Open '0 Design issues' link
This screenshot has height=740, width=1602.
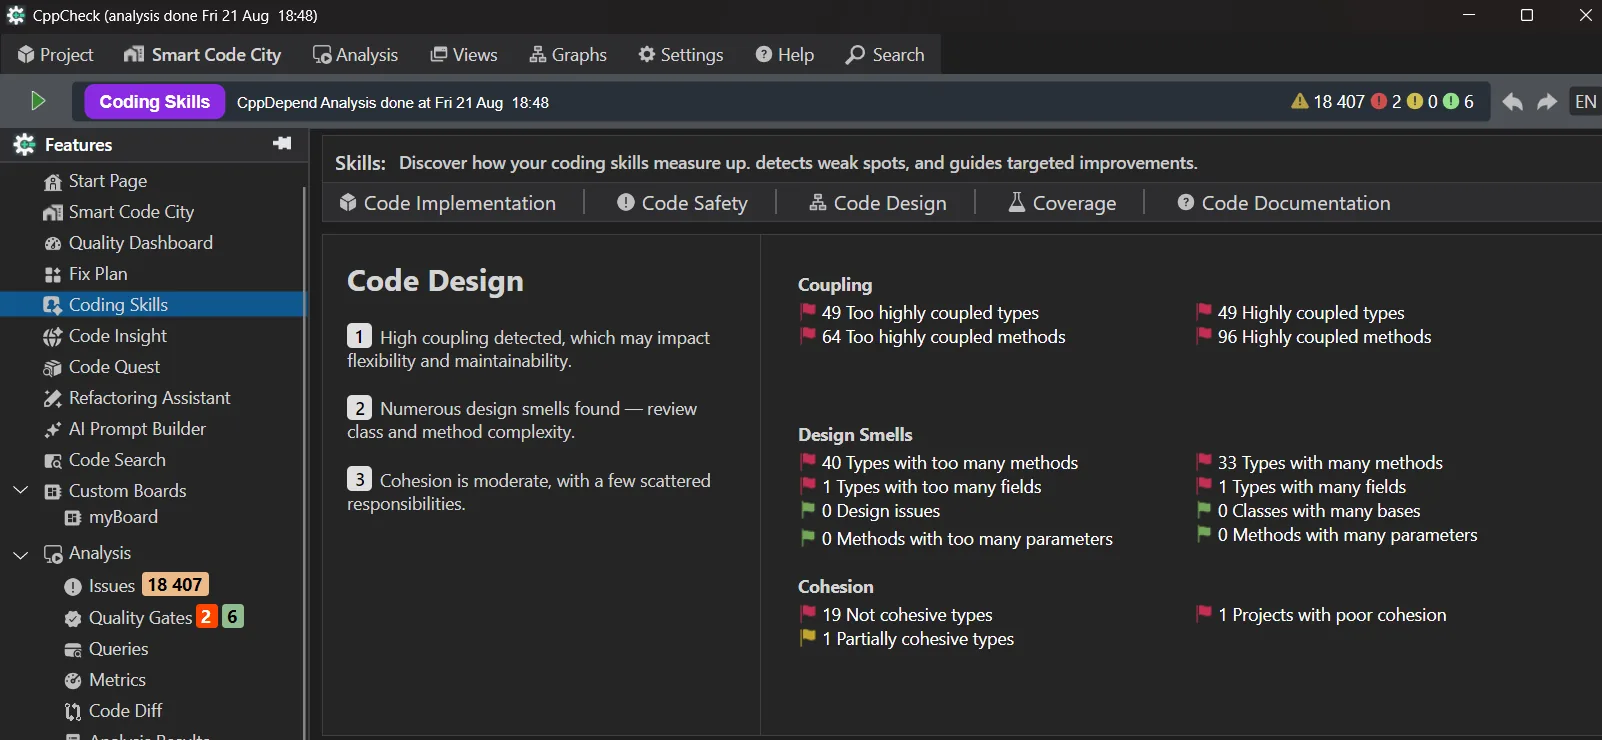tap(881, 511)
